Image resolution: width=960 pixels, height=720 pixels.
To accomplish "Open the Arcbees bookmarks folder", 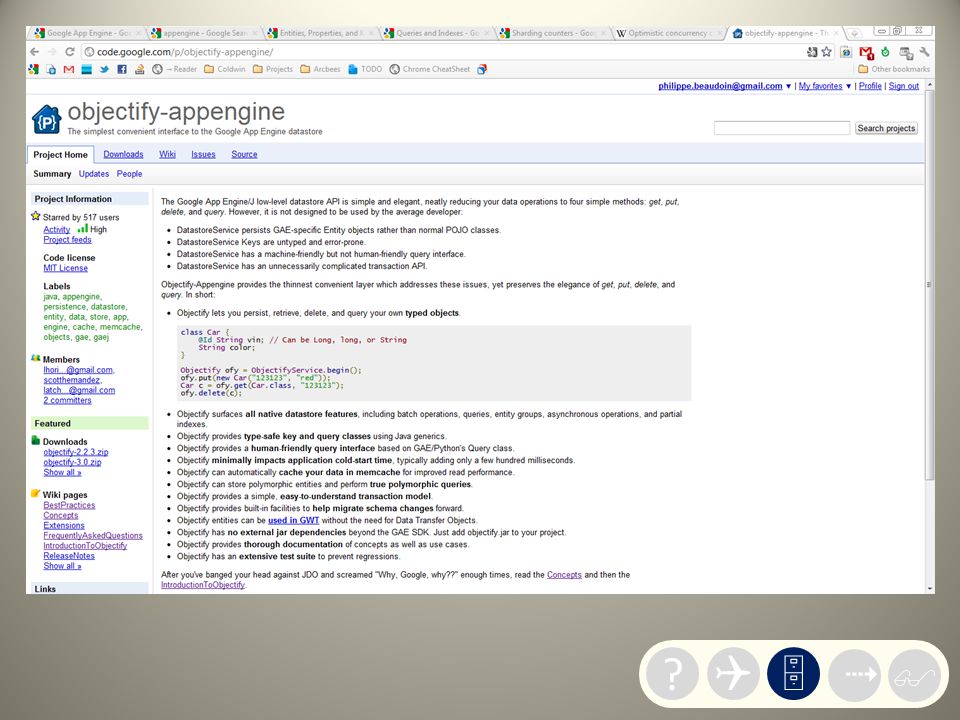I will point(320,69).
